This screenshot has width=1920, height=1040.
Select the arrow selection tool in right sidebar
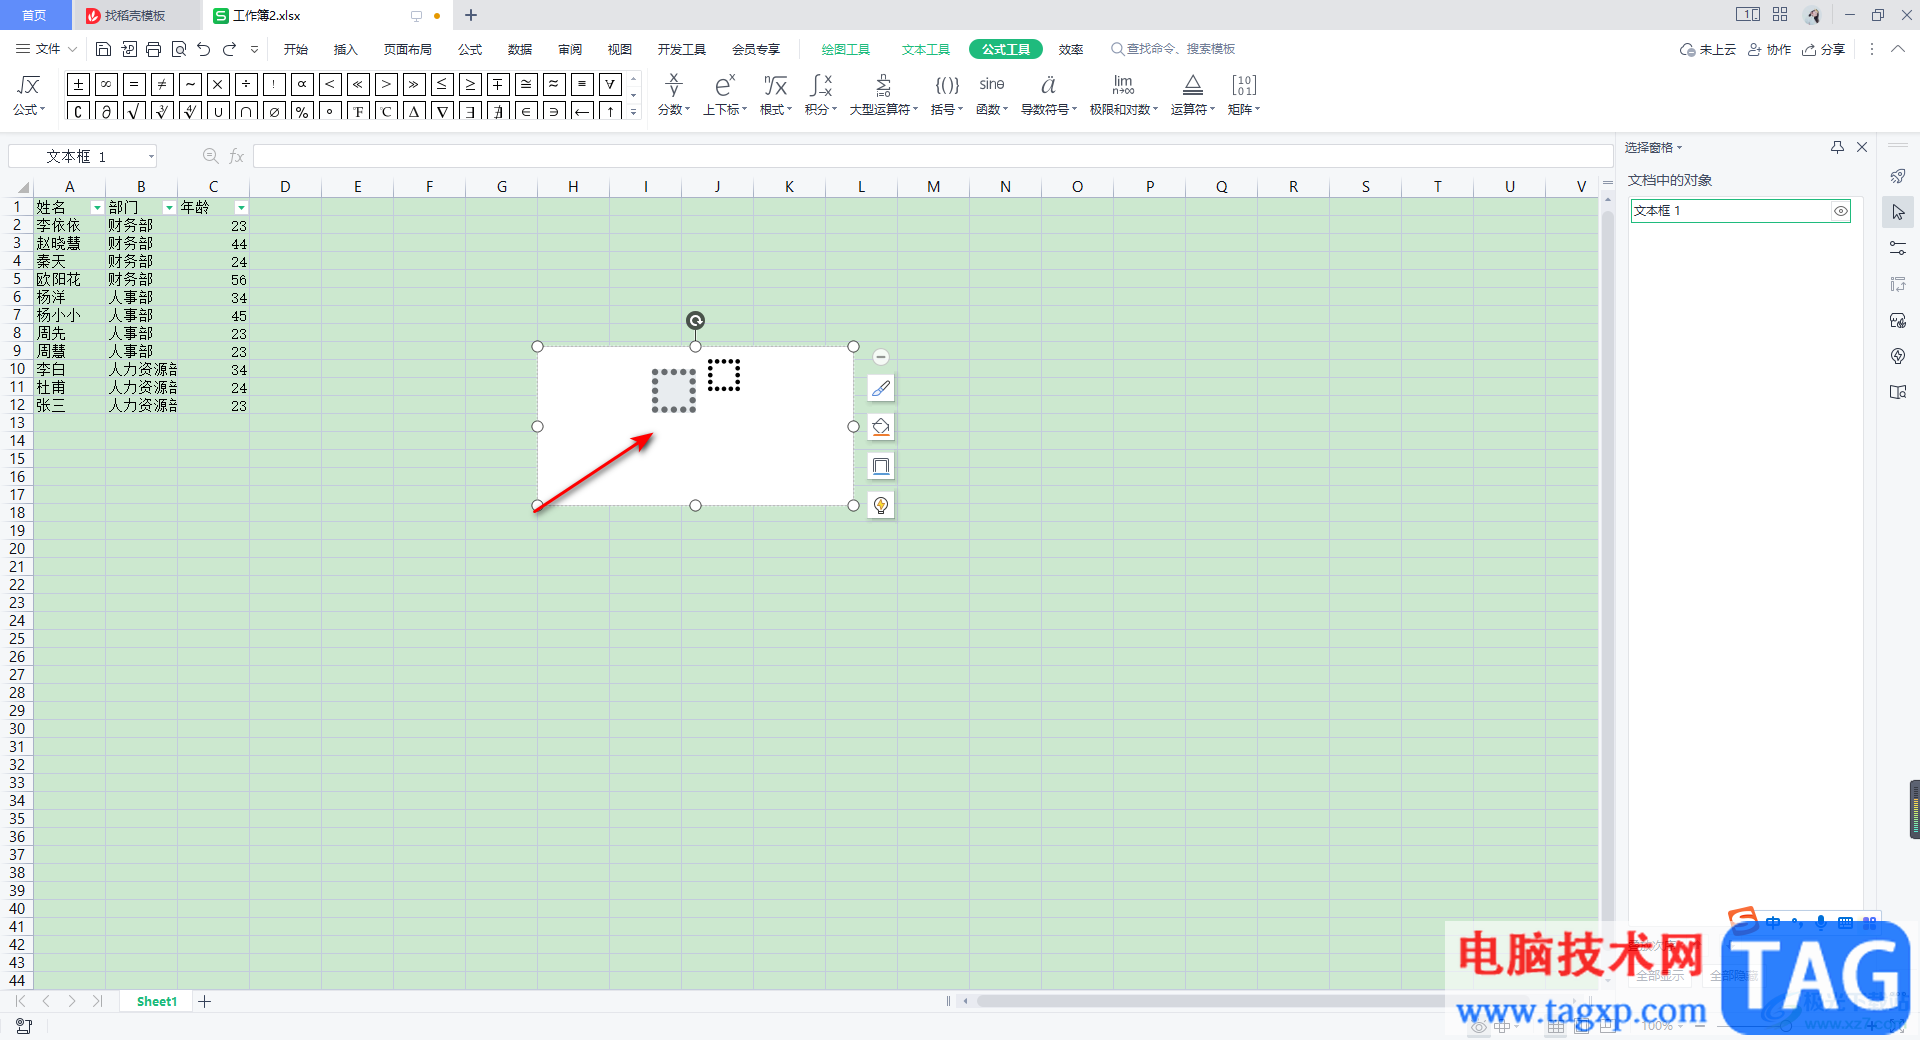point(1898,212)
